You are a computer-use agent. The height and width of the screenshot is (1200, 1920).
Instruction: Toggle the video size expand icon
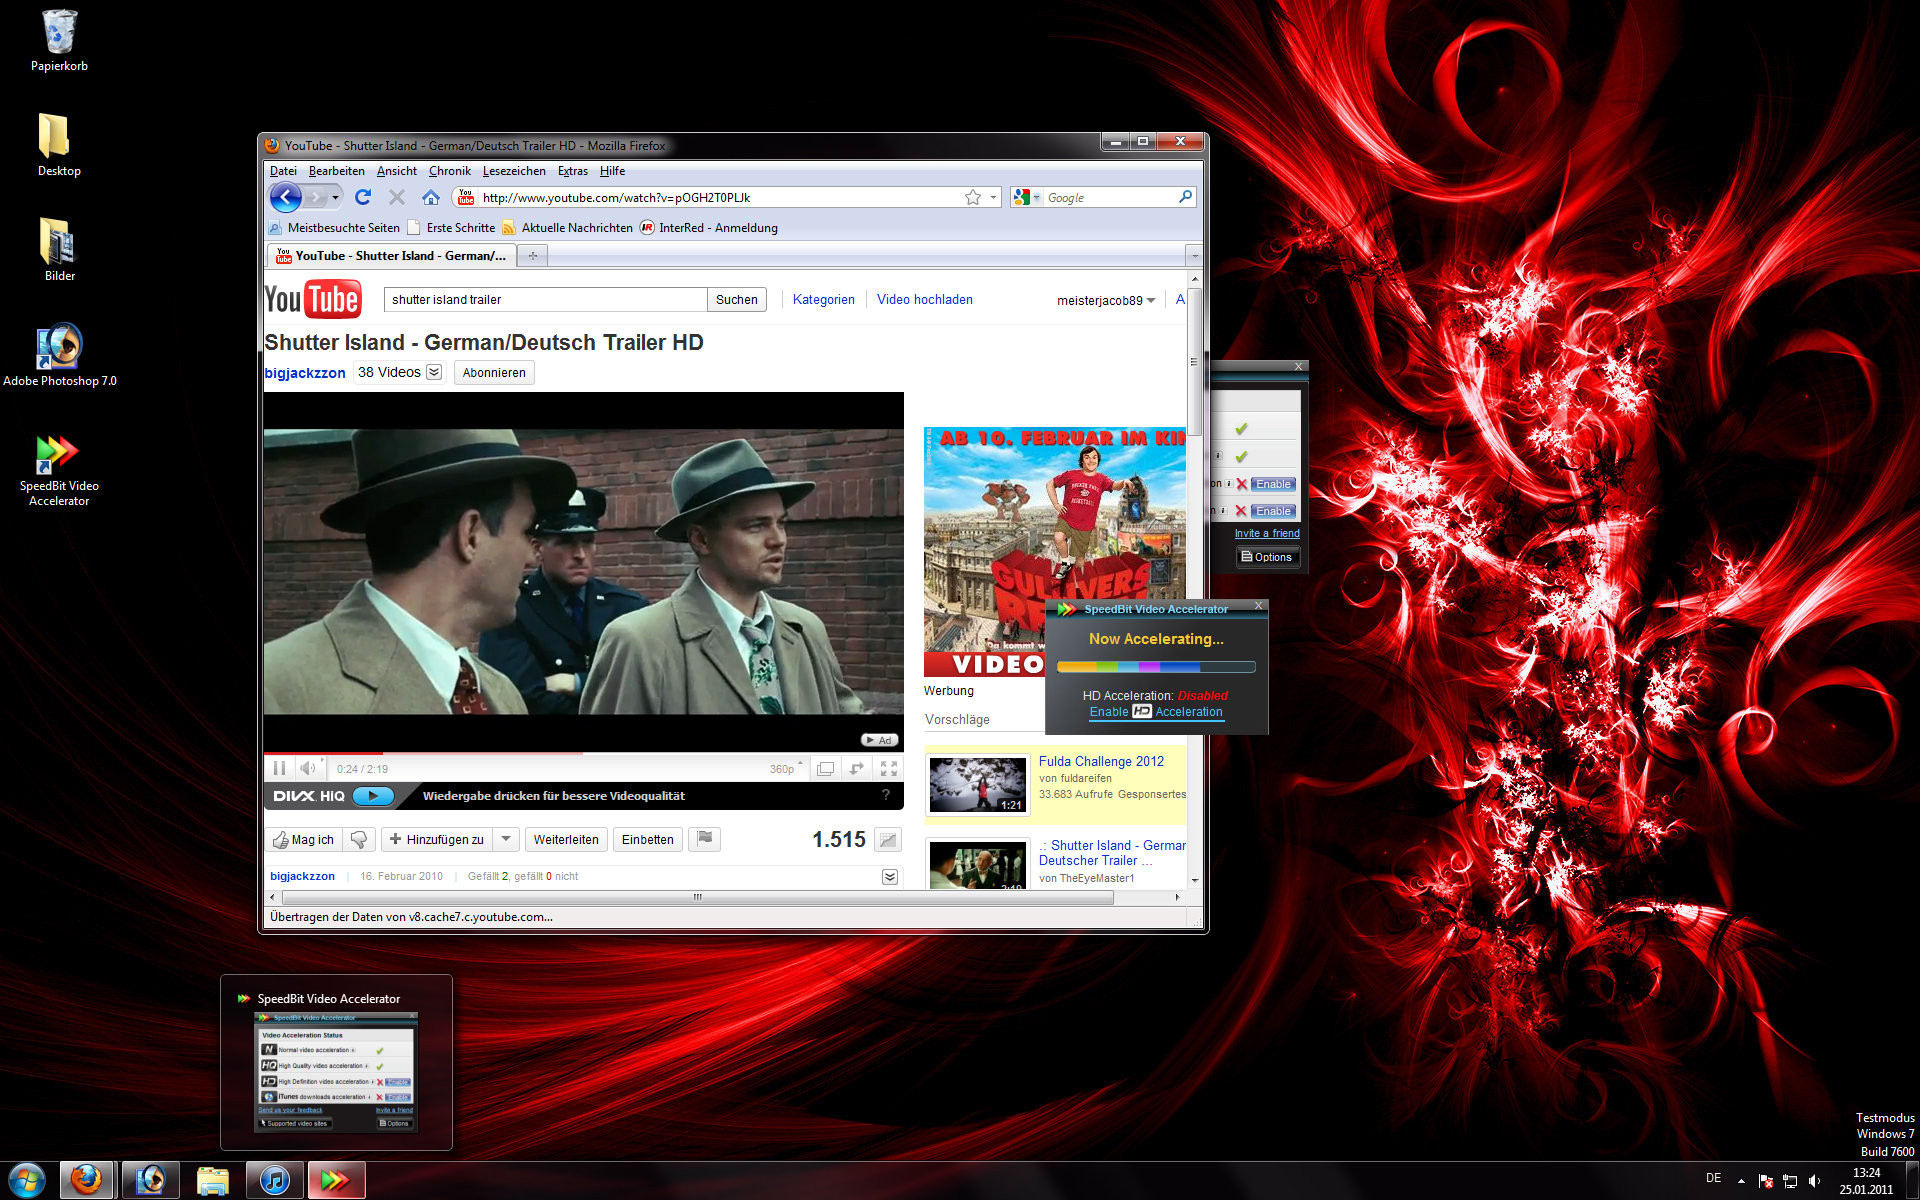pos(857,768)
